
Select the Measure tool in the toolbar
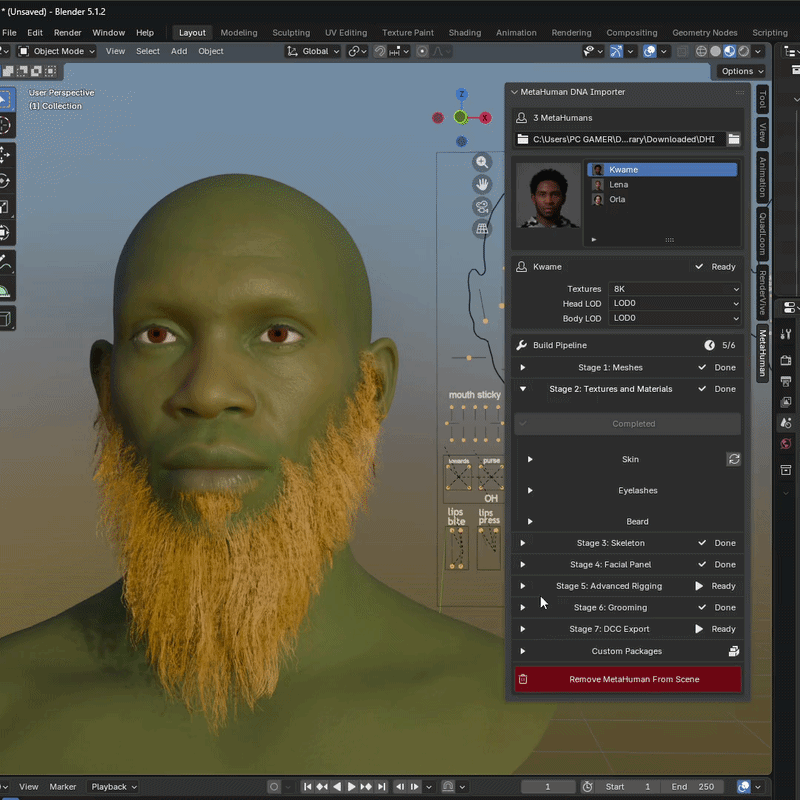click(x=5, y=289)
